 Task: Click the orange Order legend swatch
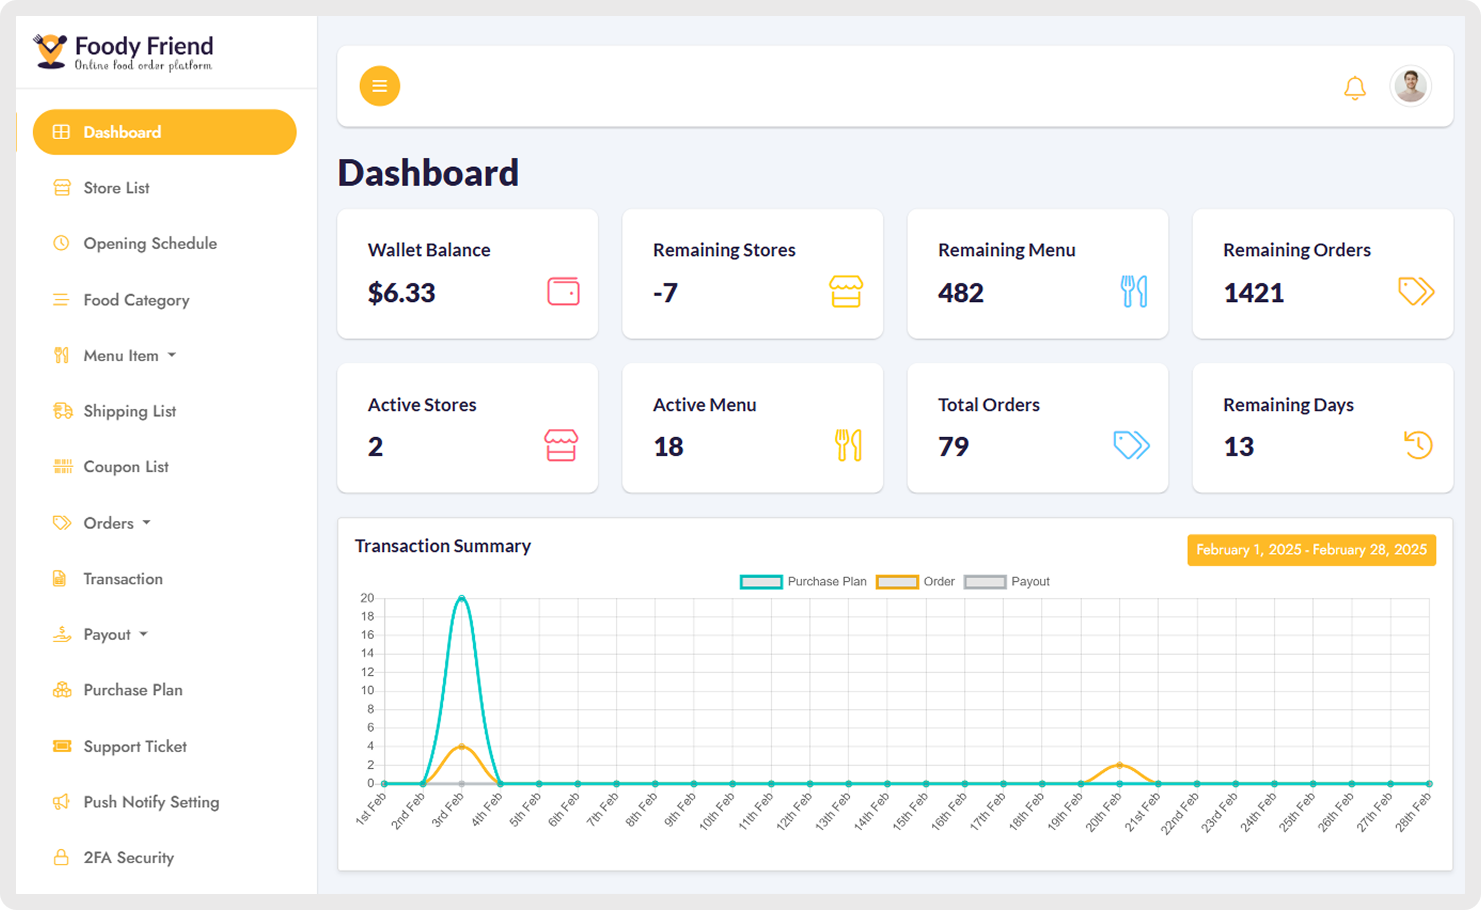[x=897, y=582]
